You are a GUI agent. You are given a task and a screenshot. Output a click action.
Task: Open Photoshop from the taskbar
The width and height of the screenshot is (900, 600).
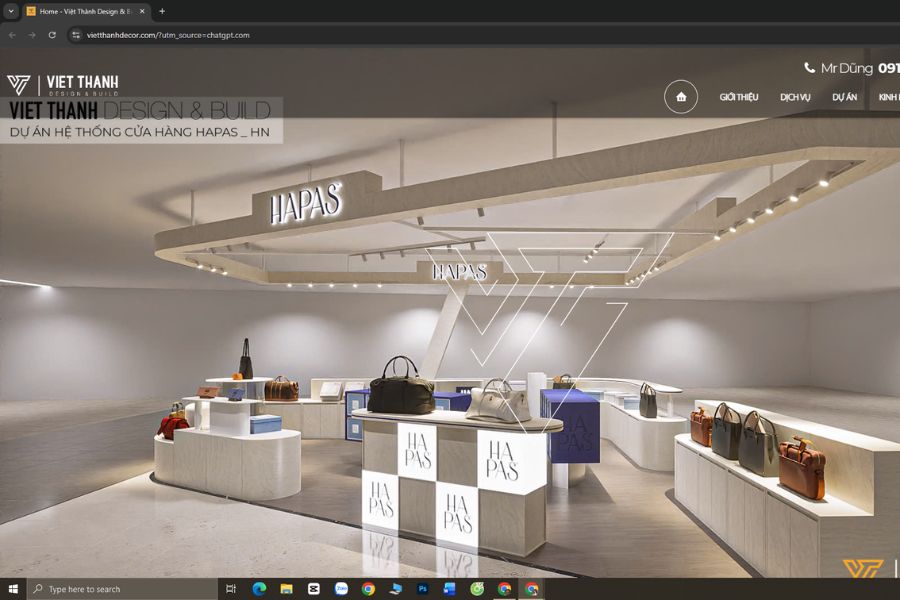423,589
